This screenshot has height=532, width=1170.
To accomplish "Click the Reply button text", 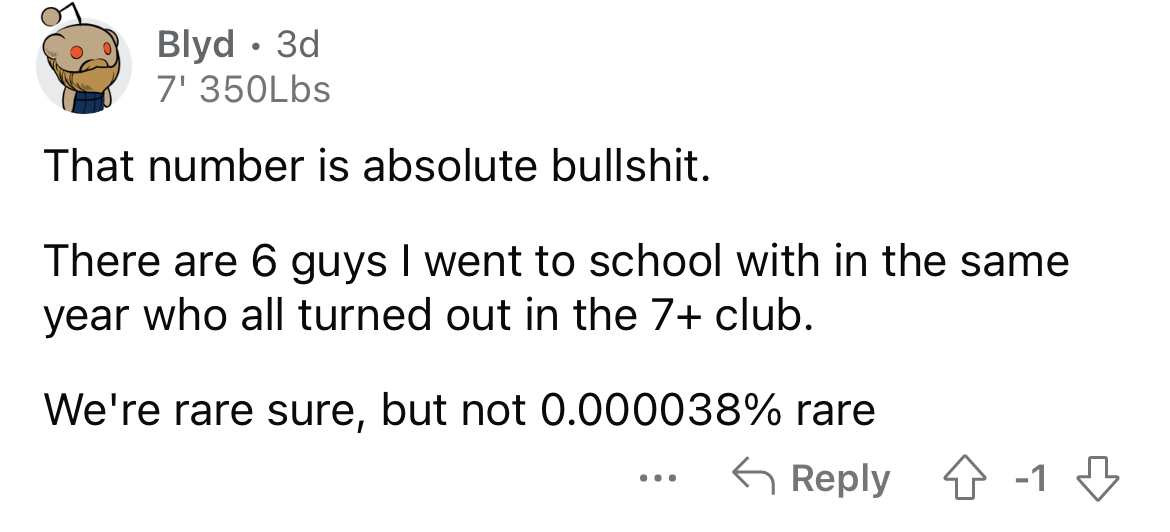I will click(x=840, y=478).
